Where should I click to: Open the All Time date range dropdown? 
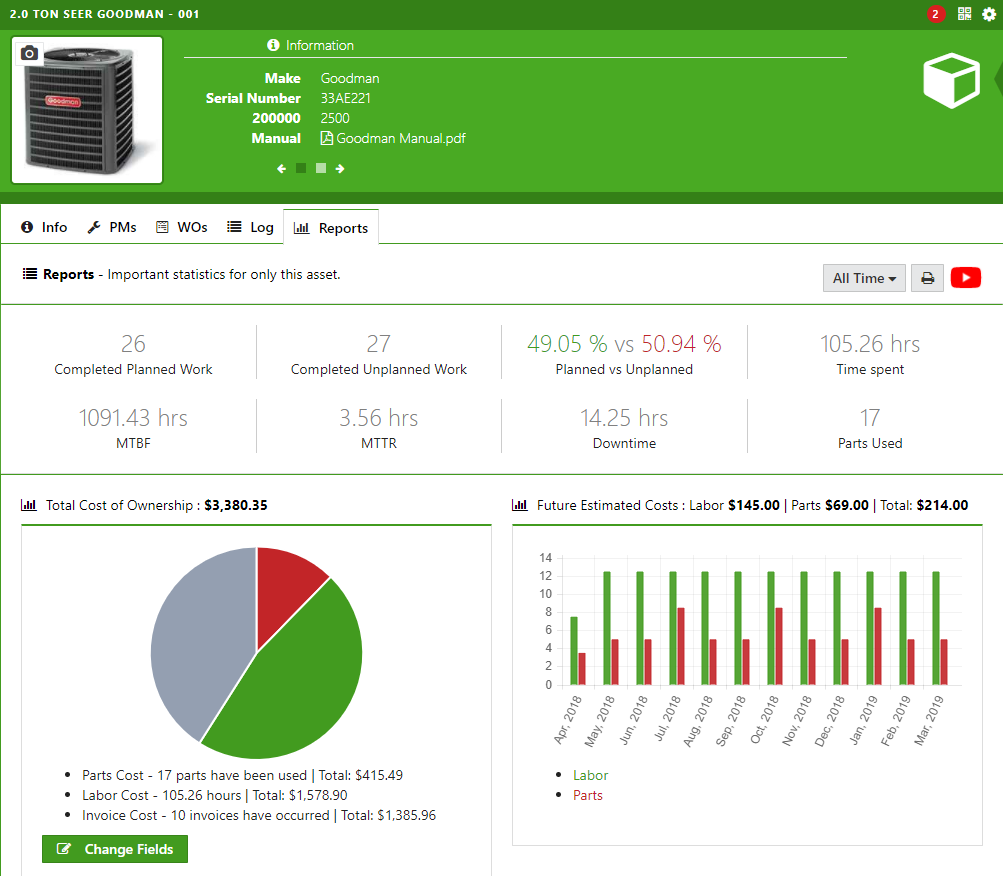point(863,278)
